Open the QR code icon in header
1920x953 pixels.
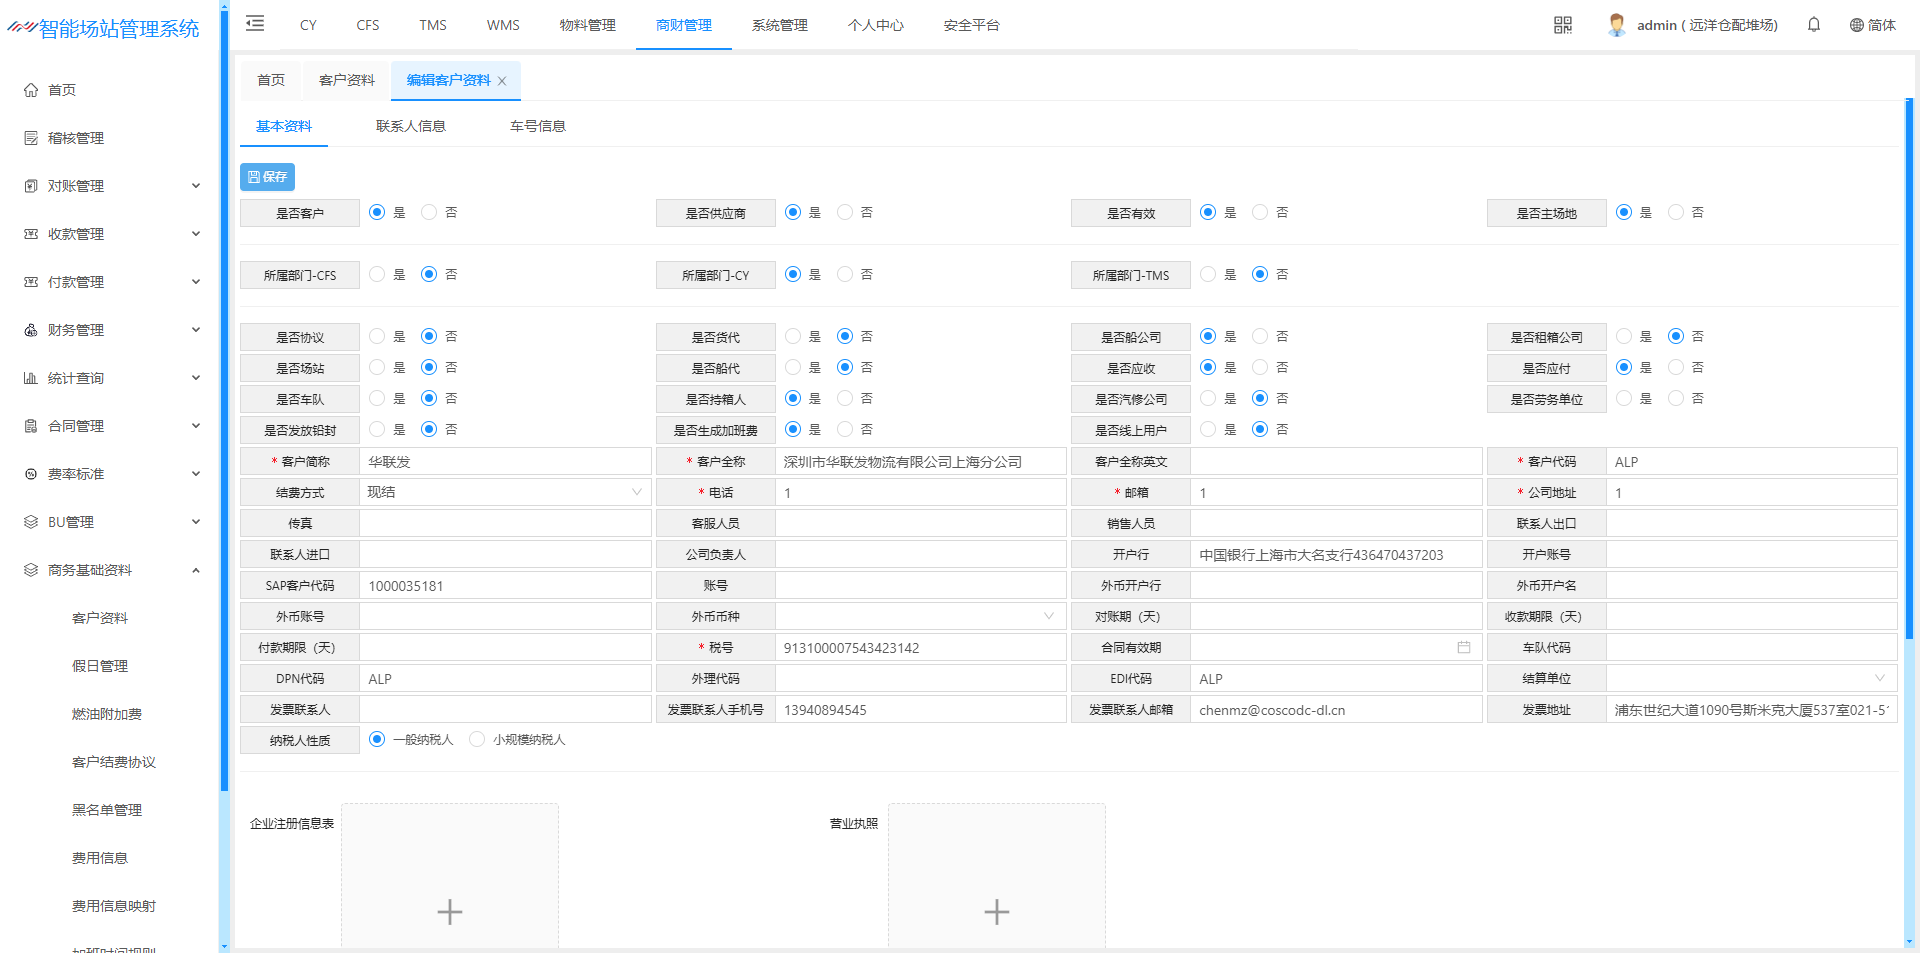[1562, 25]
